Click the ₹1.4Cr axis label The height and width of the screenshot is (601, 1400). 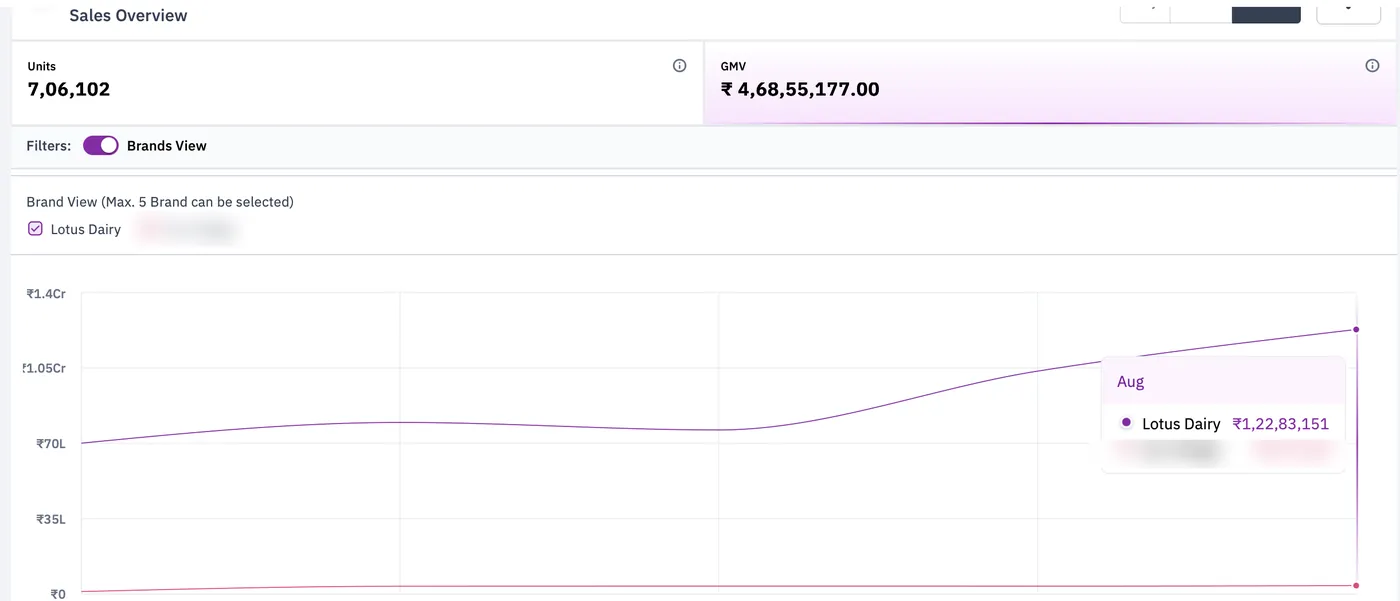[46, 294]
